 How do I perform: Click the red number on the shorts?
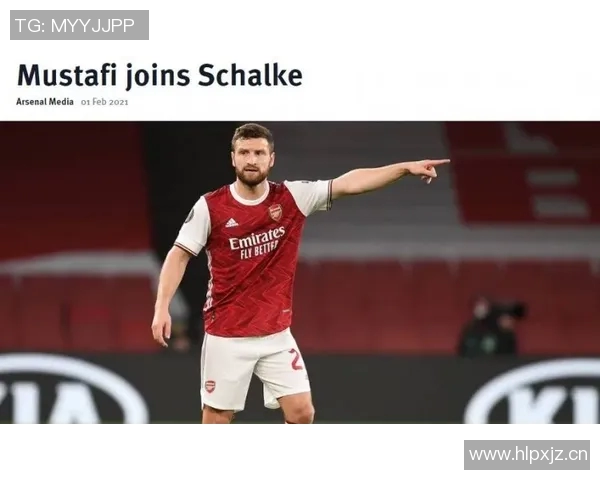296,359
